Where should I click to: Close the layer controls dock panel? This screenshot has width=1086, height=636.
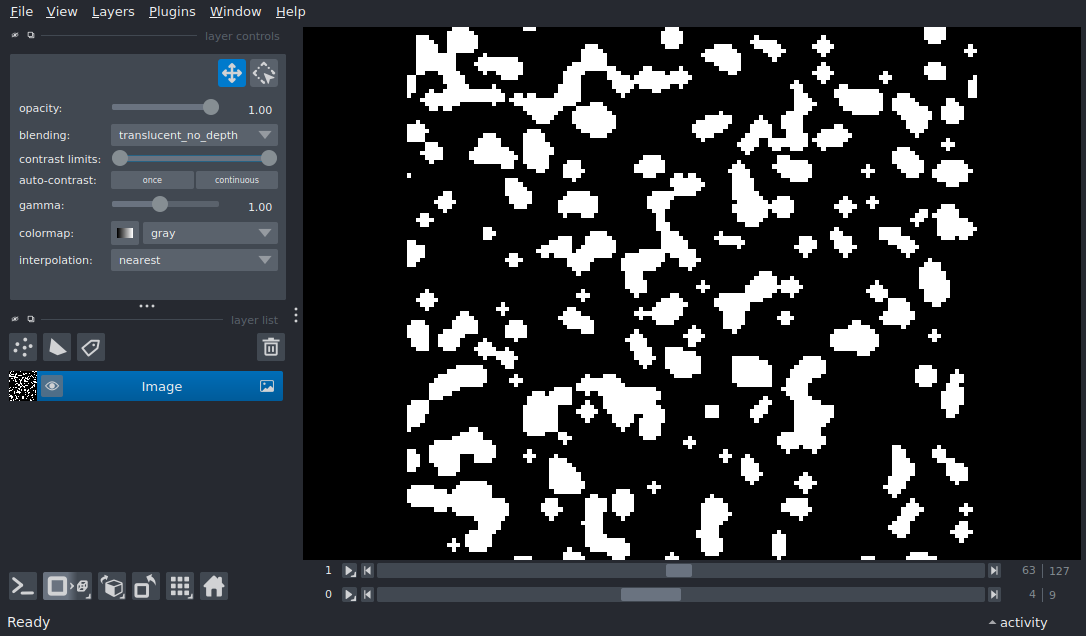click(x=15, y=35)
